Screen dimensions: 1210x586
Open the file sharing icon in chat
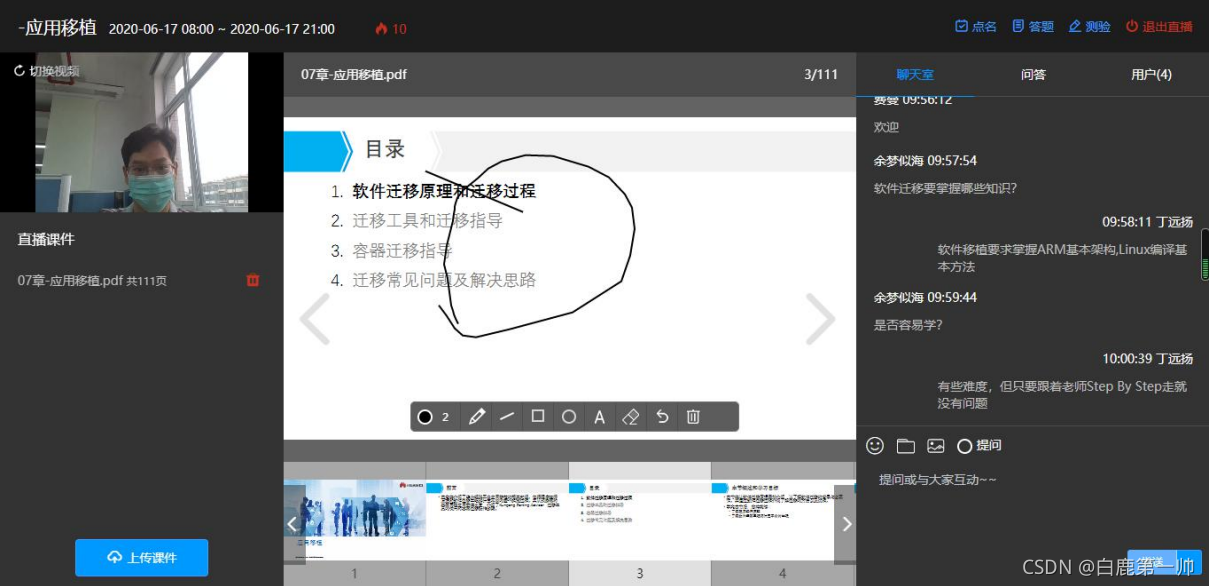click(905, 446)
